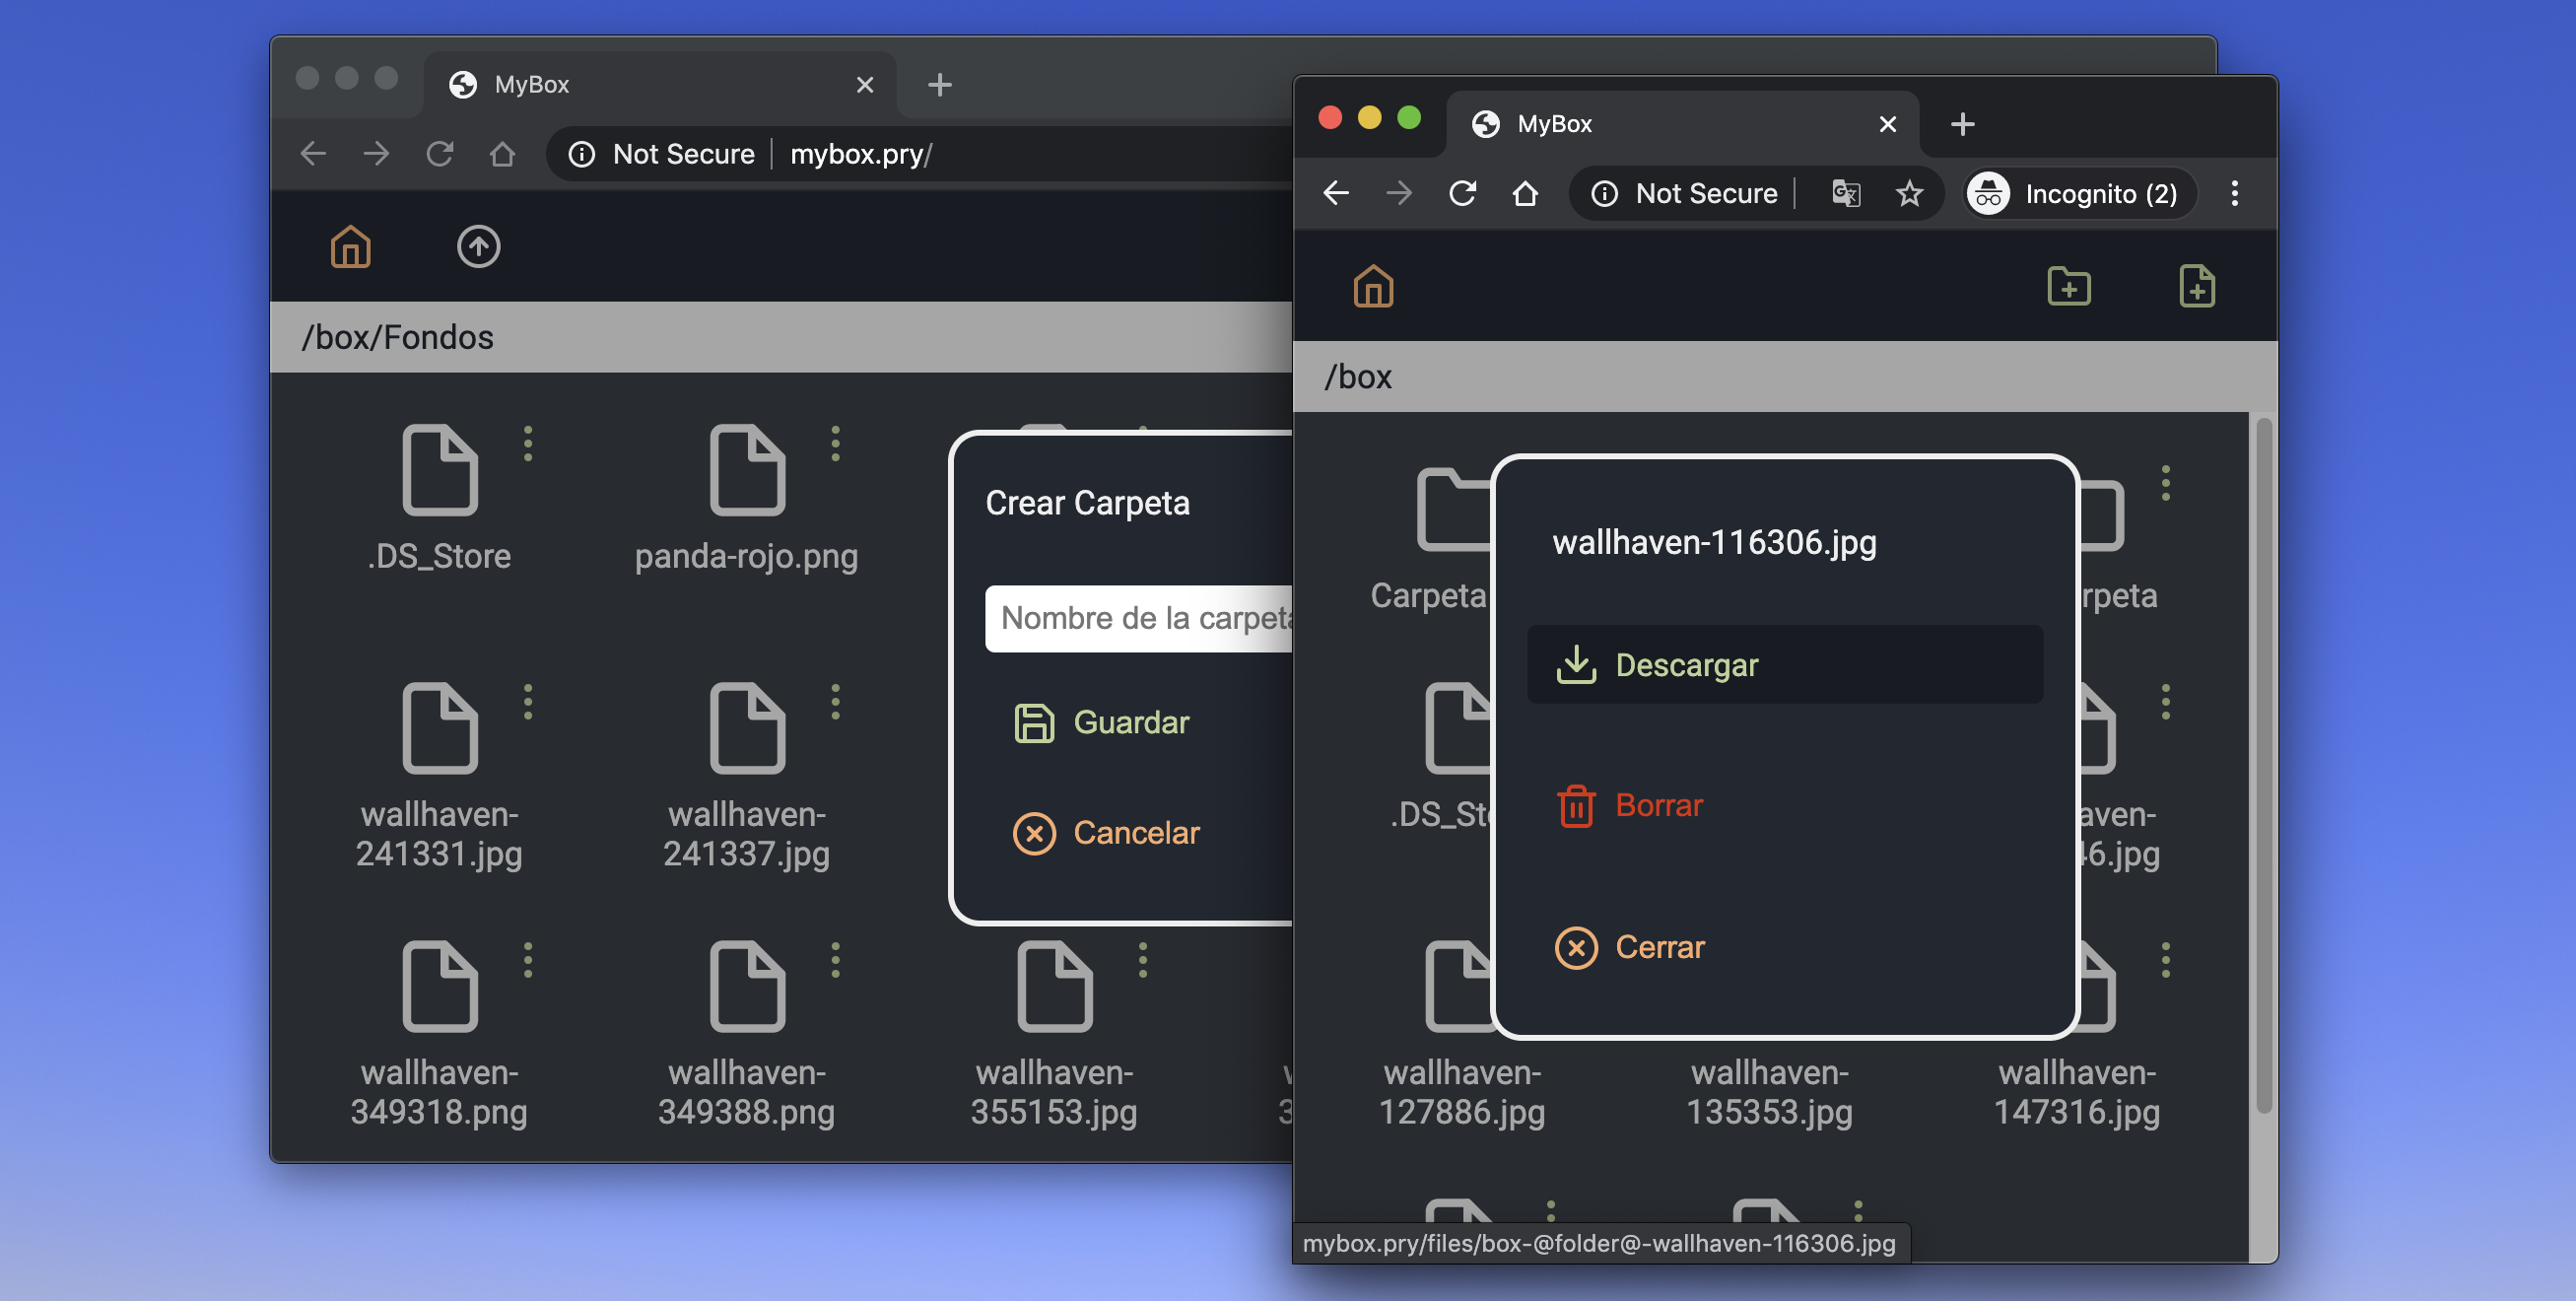The width and height of the screenshot is (2576, 1301).
Task: Close the MyBox tab in back window
Action: (x=864, y=84)
